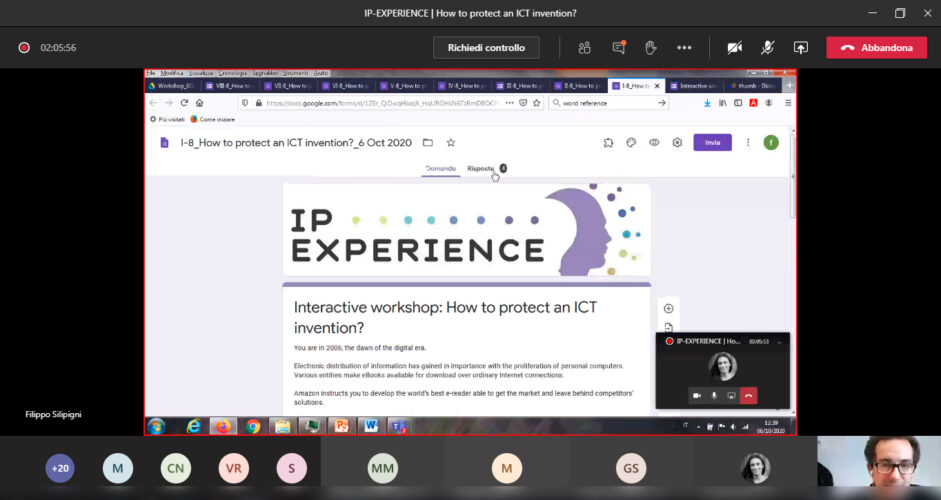
Task: Open a new Firefox tab
Action: [x=790, y=86]
